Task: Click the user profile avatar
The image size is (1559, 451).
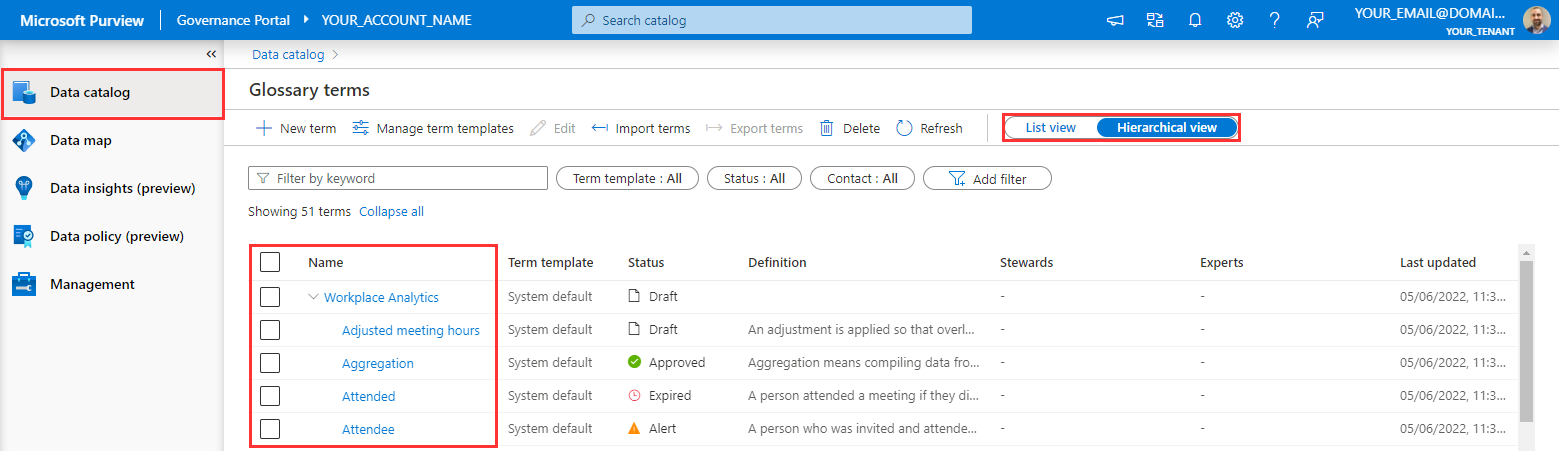Action: coord(1537,20)
